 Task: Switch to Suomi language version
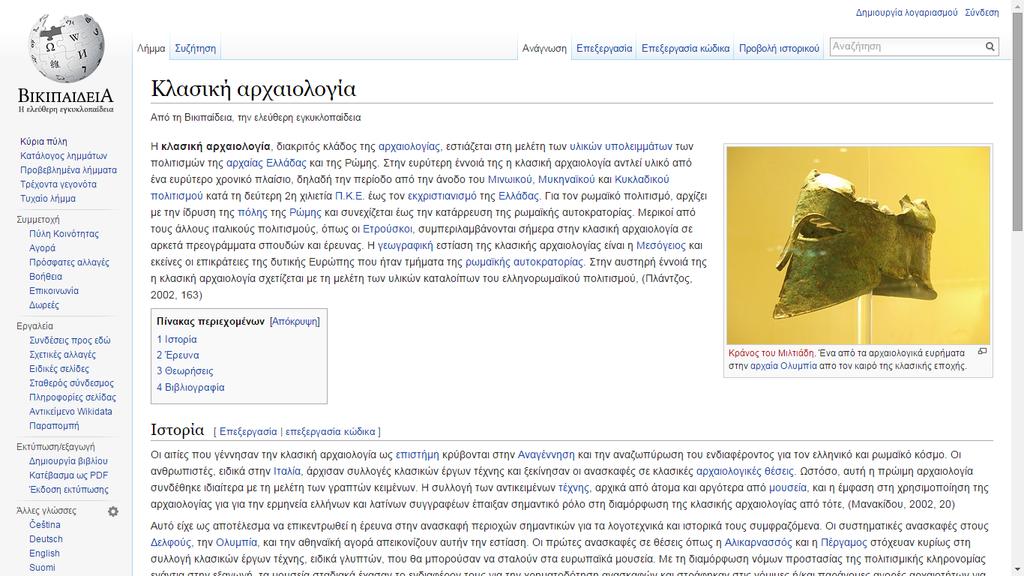42,568
